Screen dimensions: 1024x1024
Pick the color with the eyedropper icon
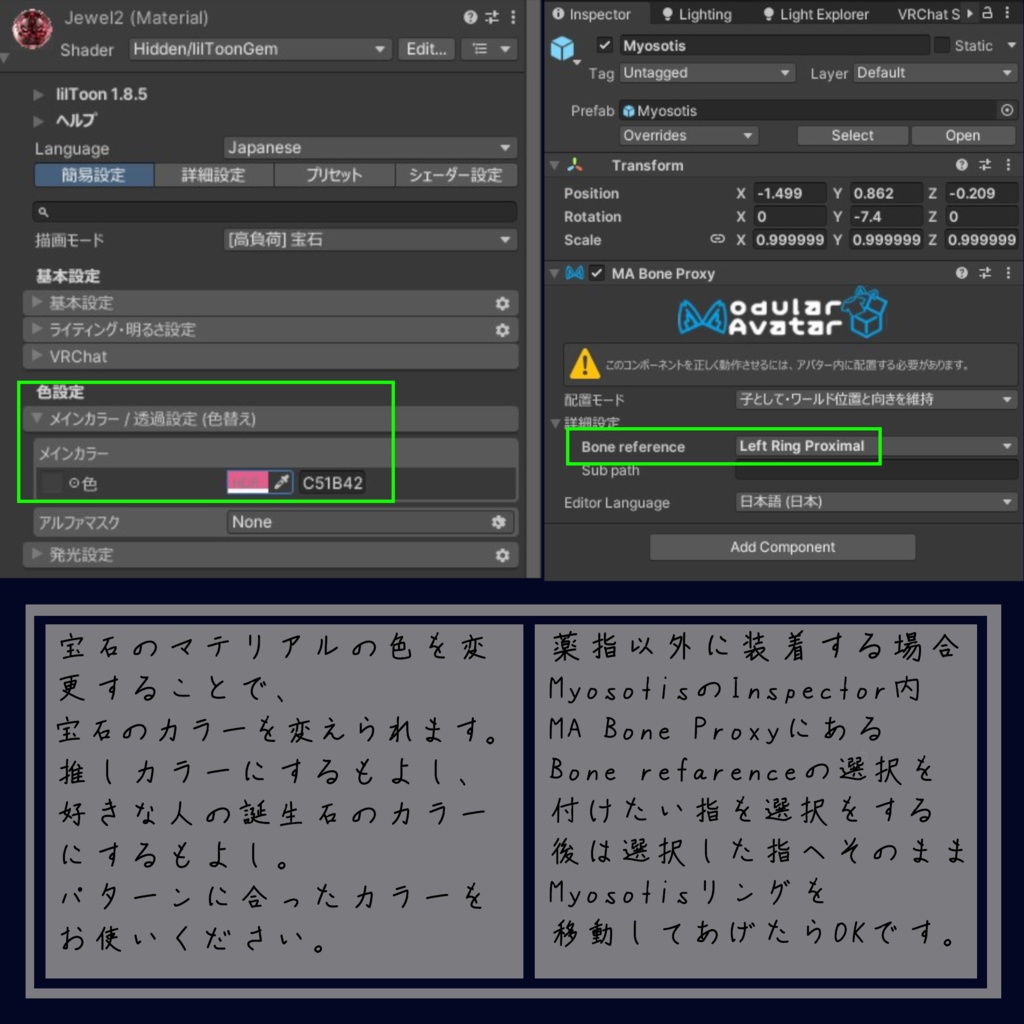282,481
